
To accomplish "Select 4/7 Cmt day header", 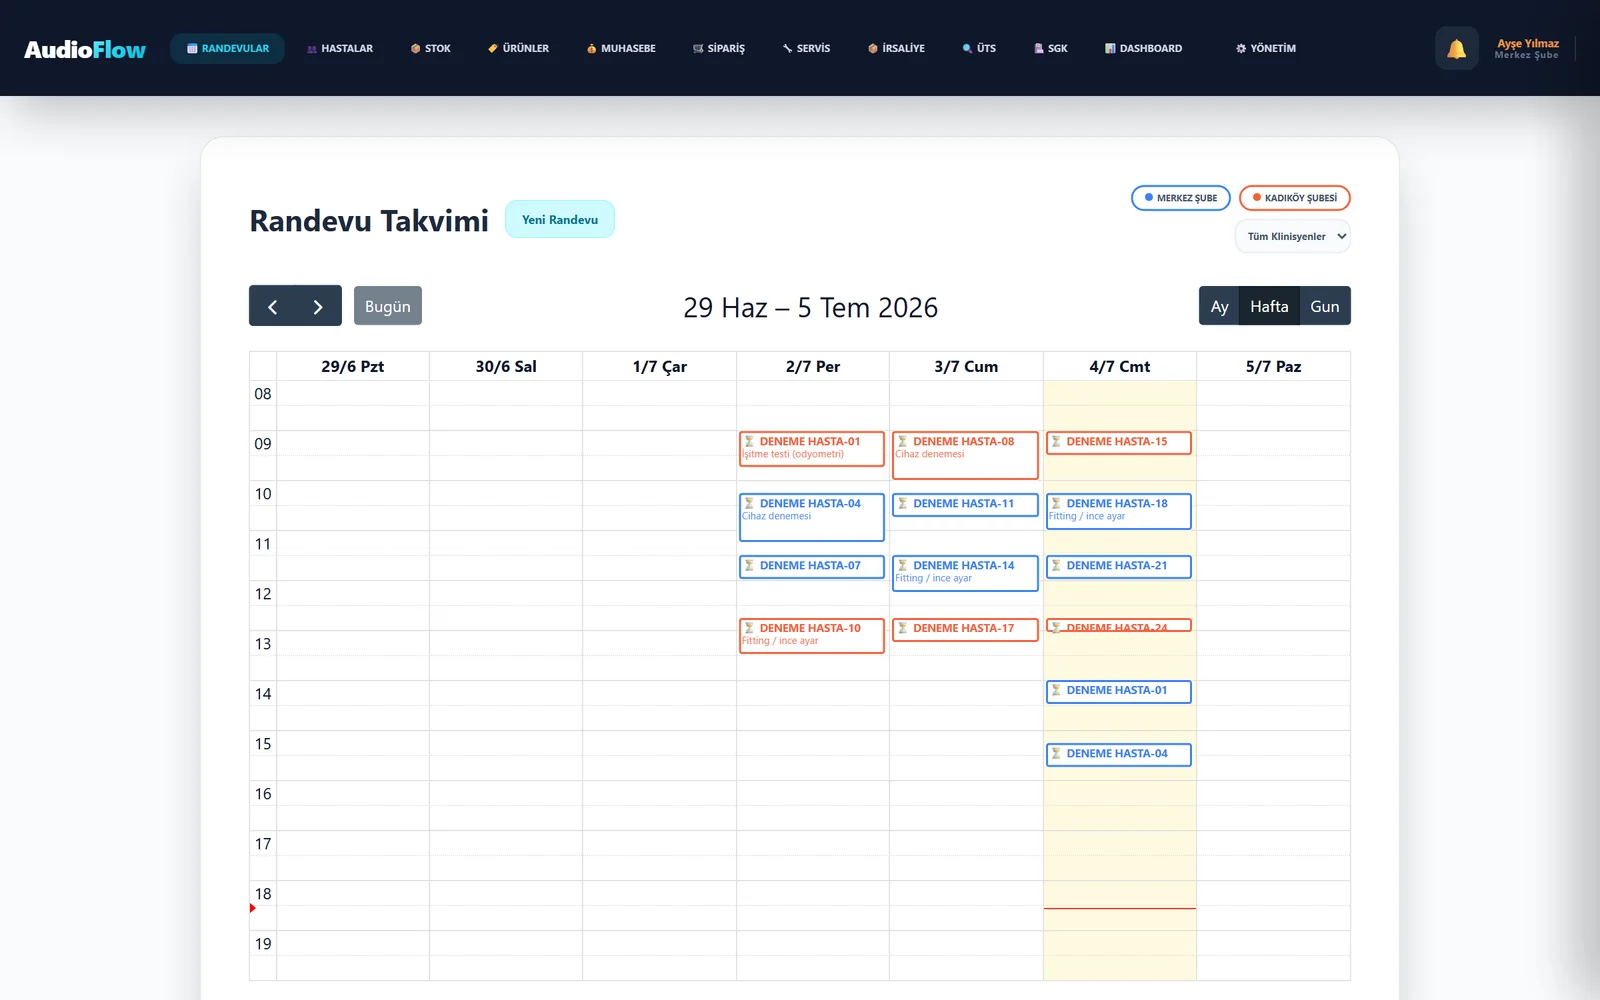I will click(1120, 366).
